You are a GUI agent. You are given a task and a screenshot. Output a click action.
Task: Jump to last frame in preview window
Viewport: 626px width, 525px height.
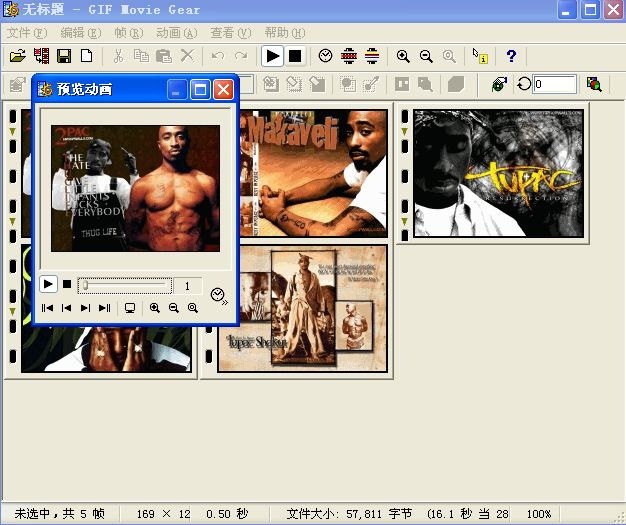105,308
